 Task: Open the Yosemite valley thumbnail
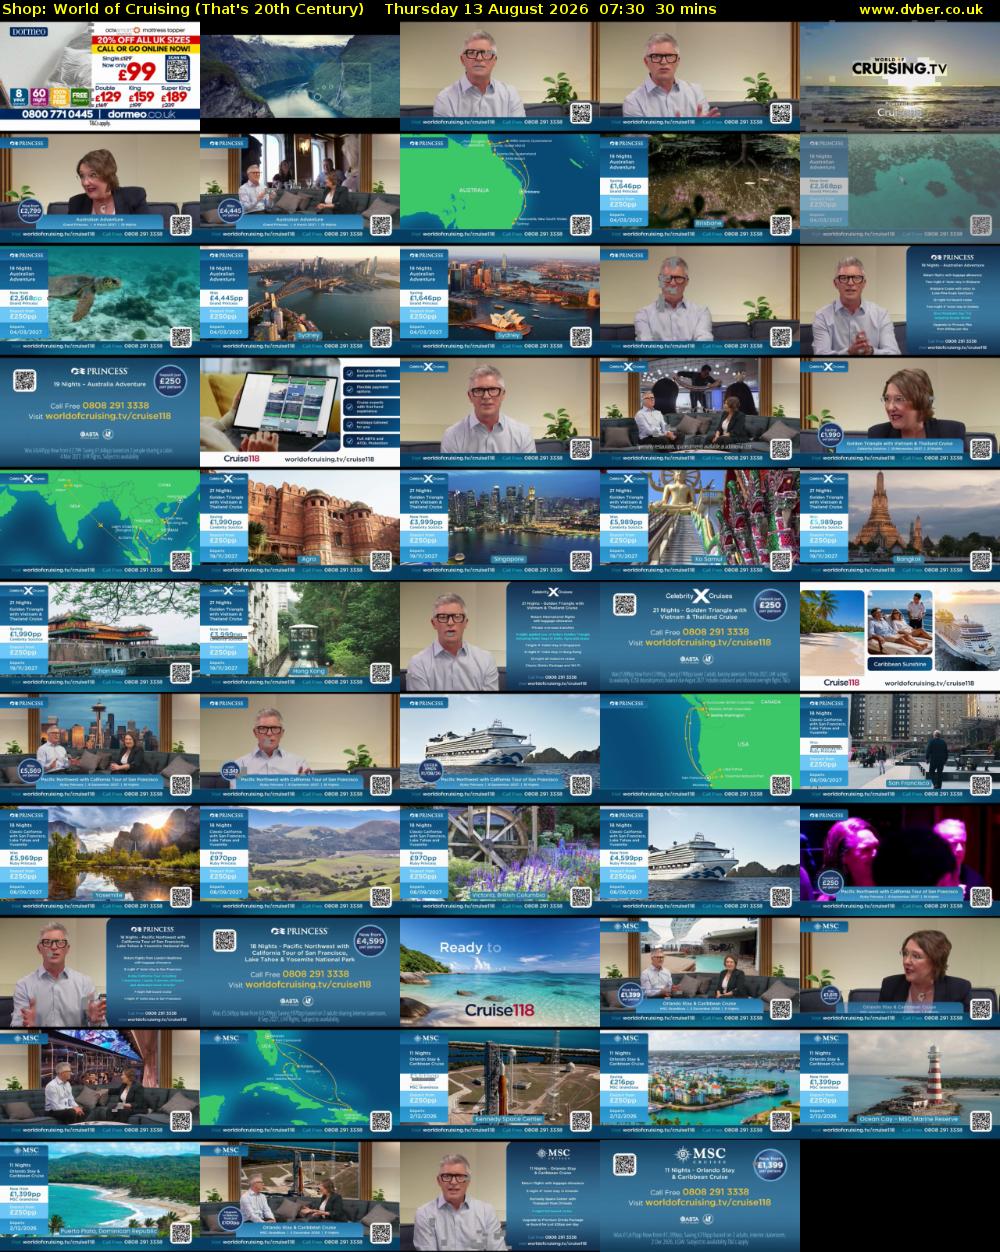click(x=100, y=860)
